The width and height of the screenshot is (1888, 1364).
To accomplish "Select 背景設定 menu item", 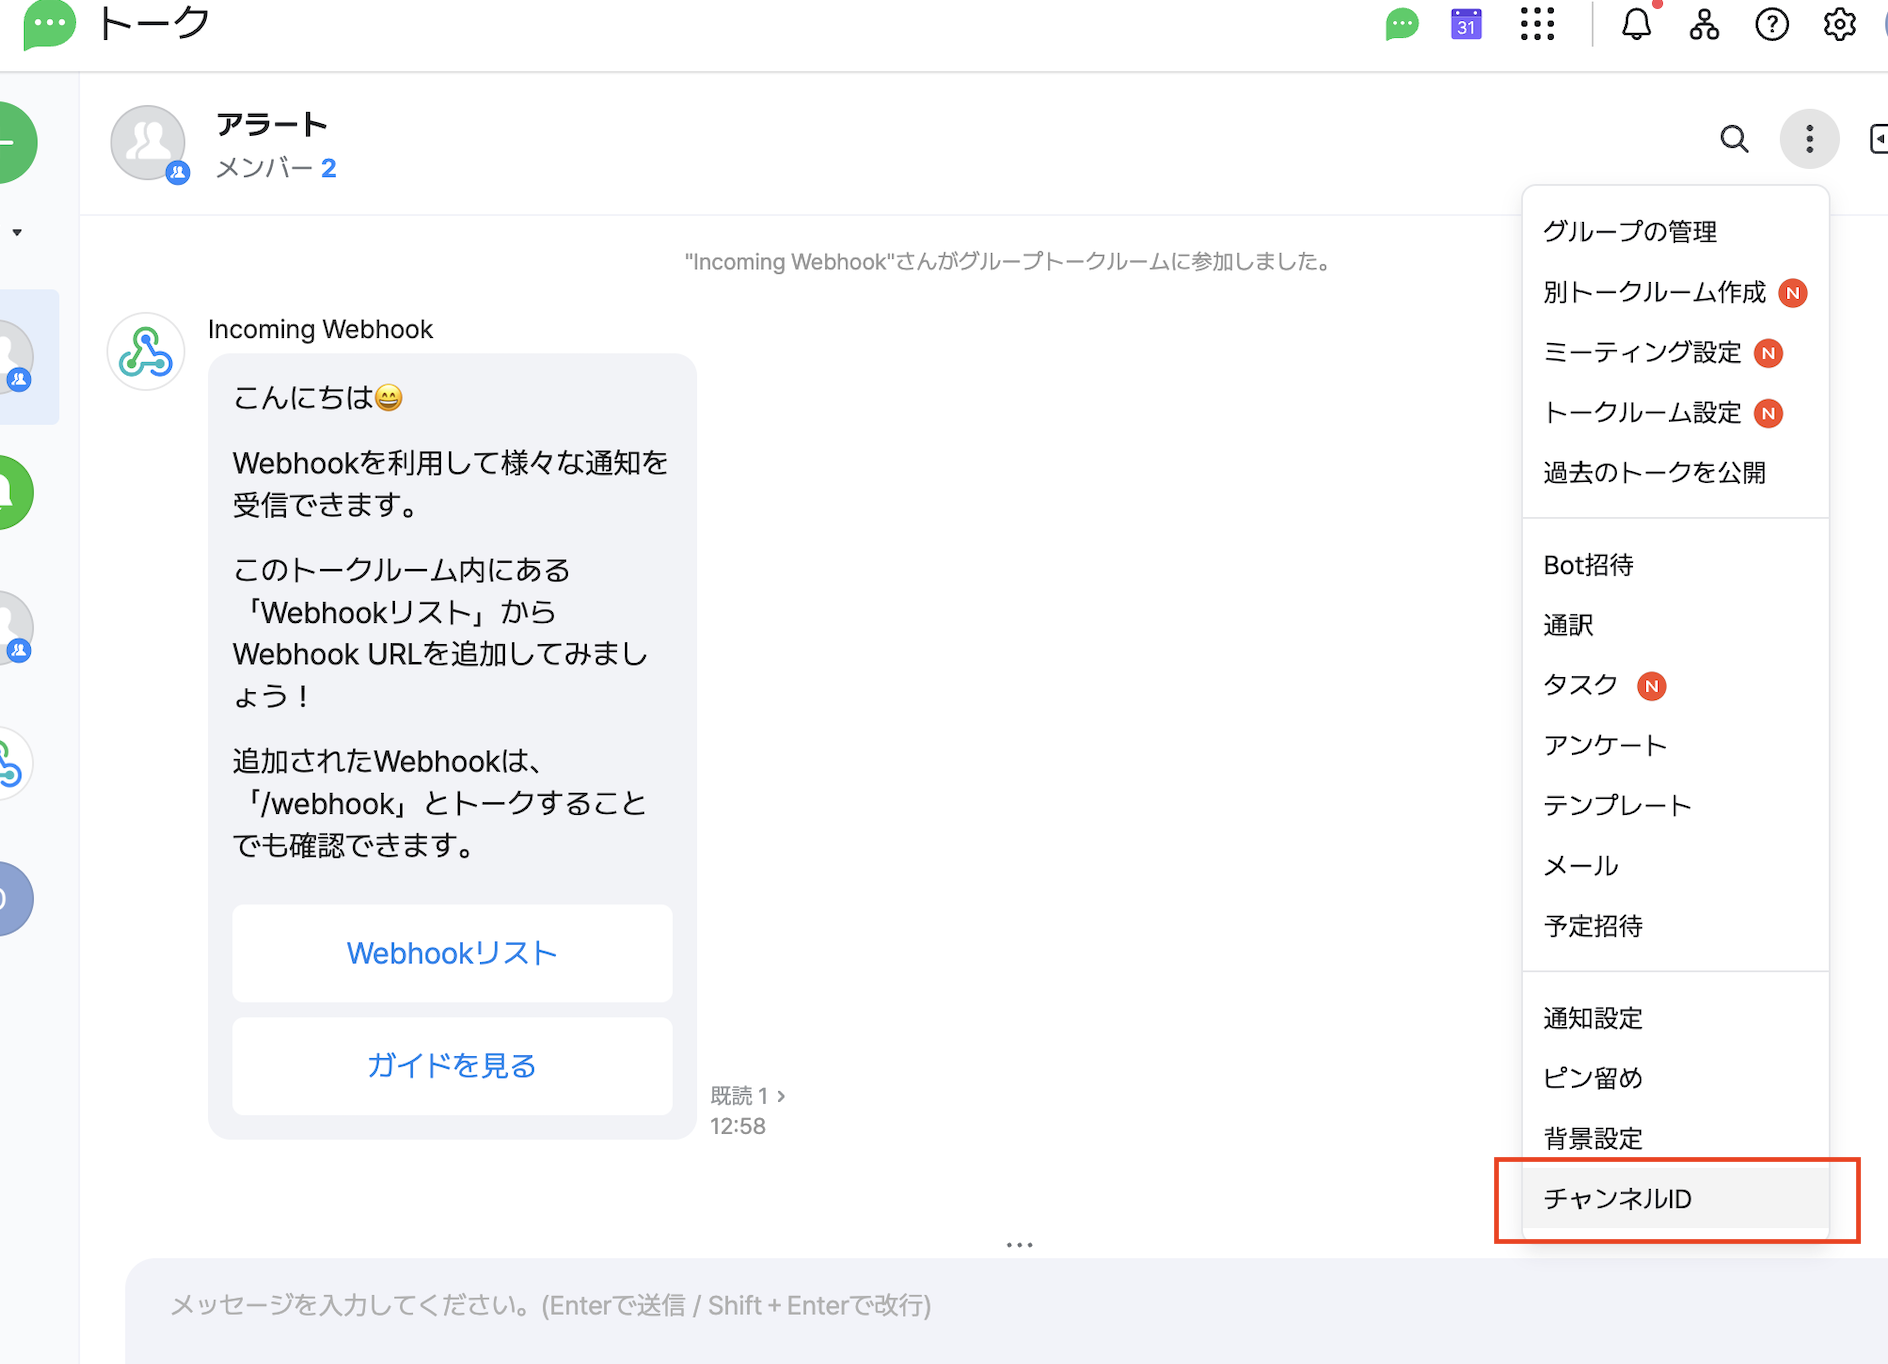I will click(1675, 1138).
